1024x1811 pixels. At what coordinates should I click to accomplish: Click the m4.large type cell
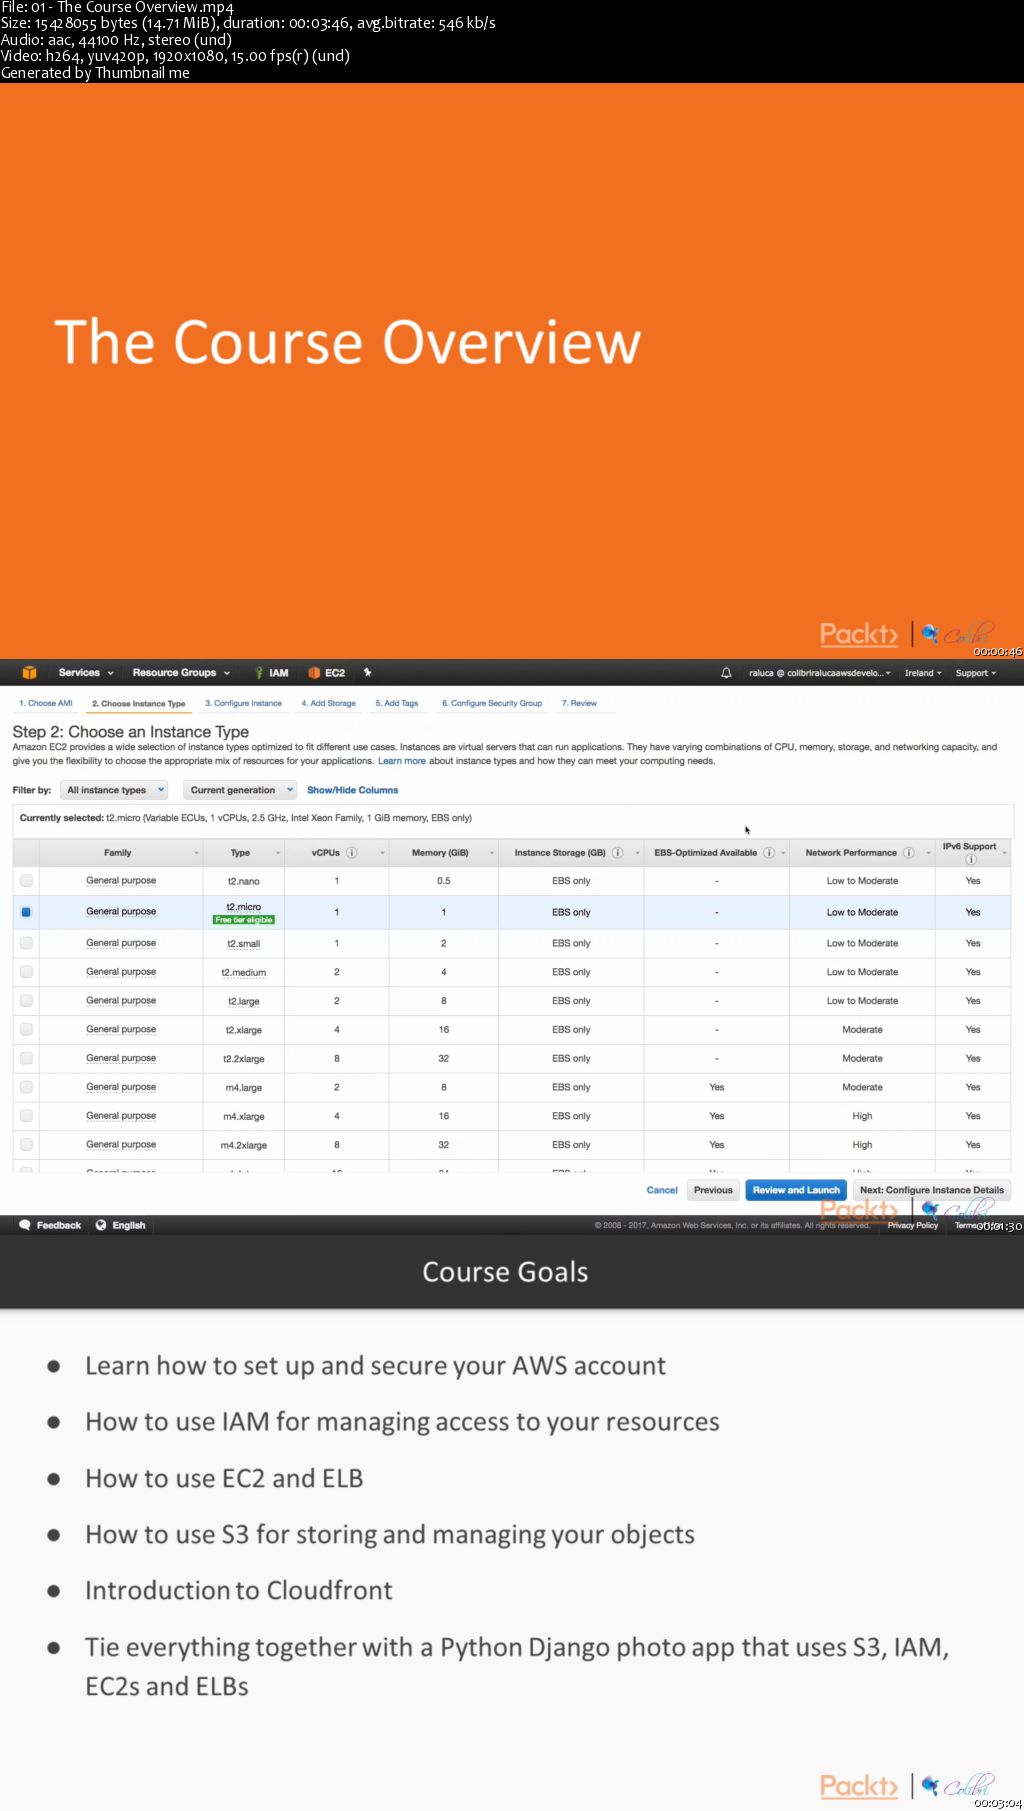[x=243, y=1088]
